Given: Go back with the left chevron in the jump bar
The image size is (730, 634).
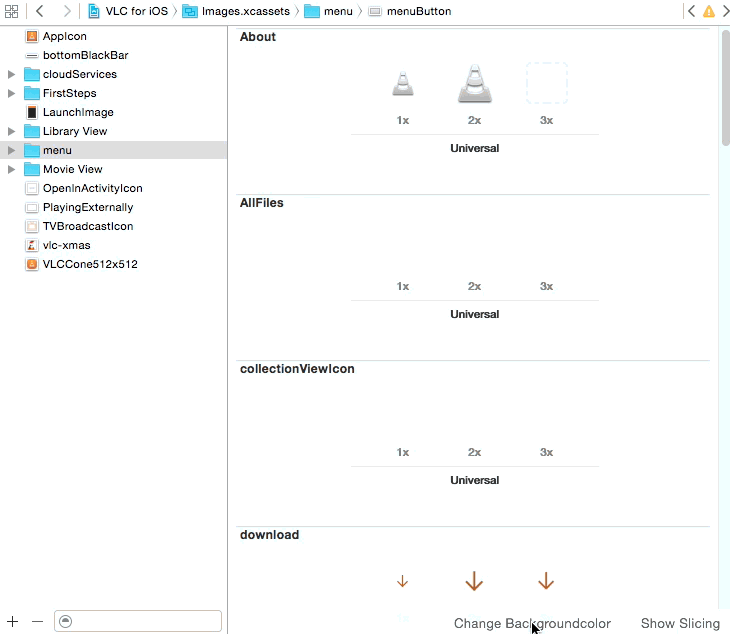Looking at the screenshot, I should coord(40,11).
